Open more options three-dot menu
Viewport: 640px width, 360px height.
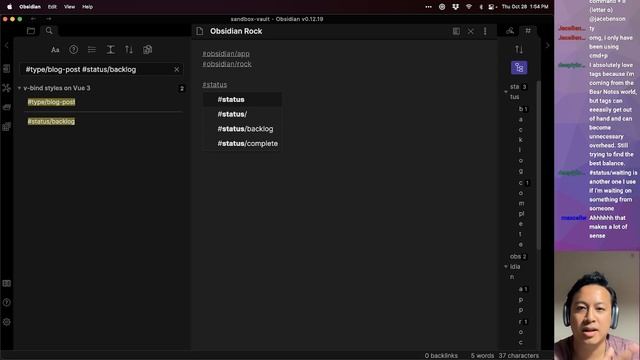point(485,31)
